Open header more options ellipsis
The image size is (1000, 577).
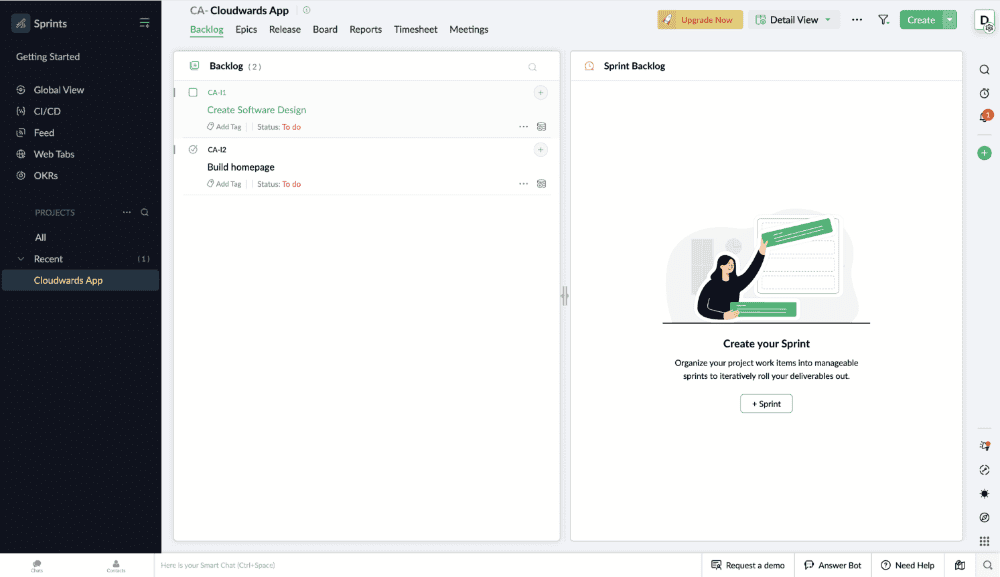coord(857,20)
